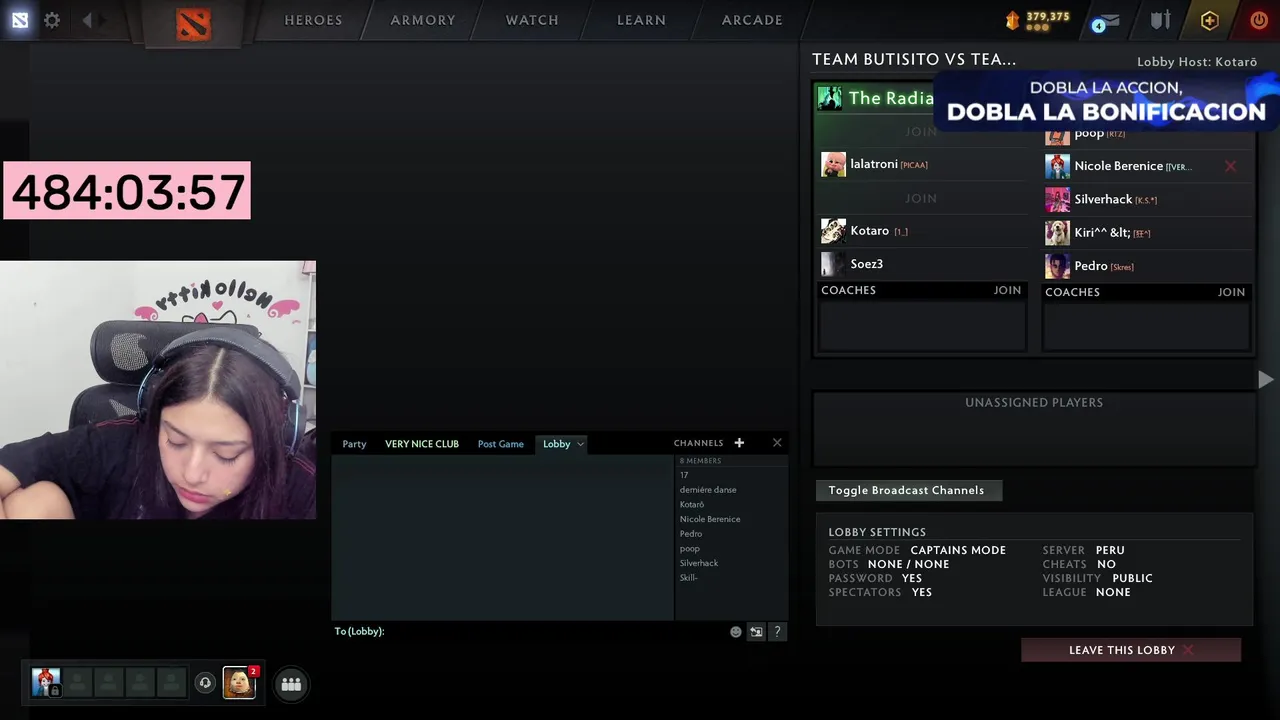Click the Unassigned Players area
1280x720 pixels.
pos(1034,429)
